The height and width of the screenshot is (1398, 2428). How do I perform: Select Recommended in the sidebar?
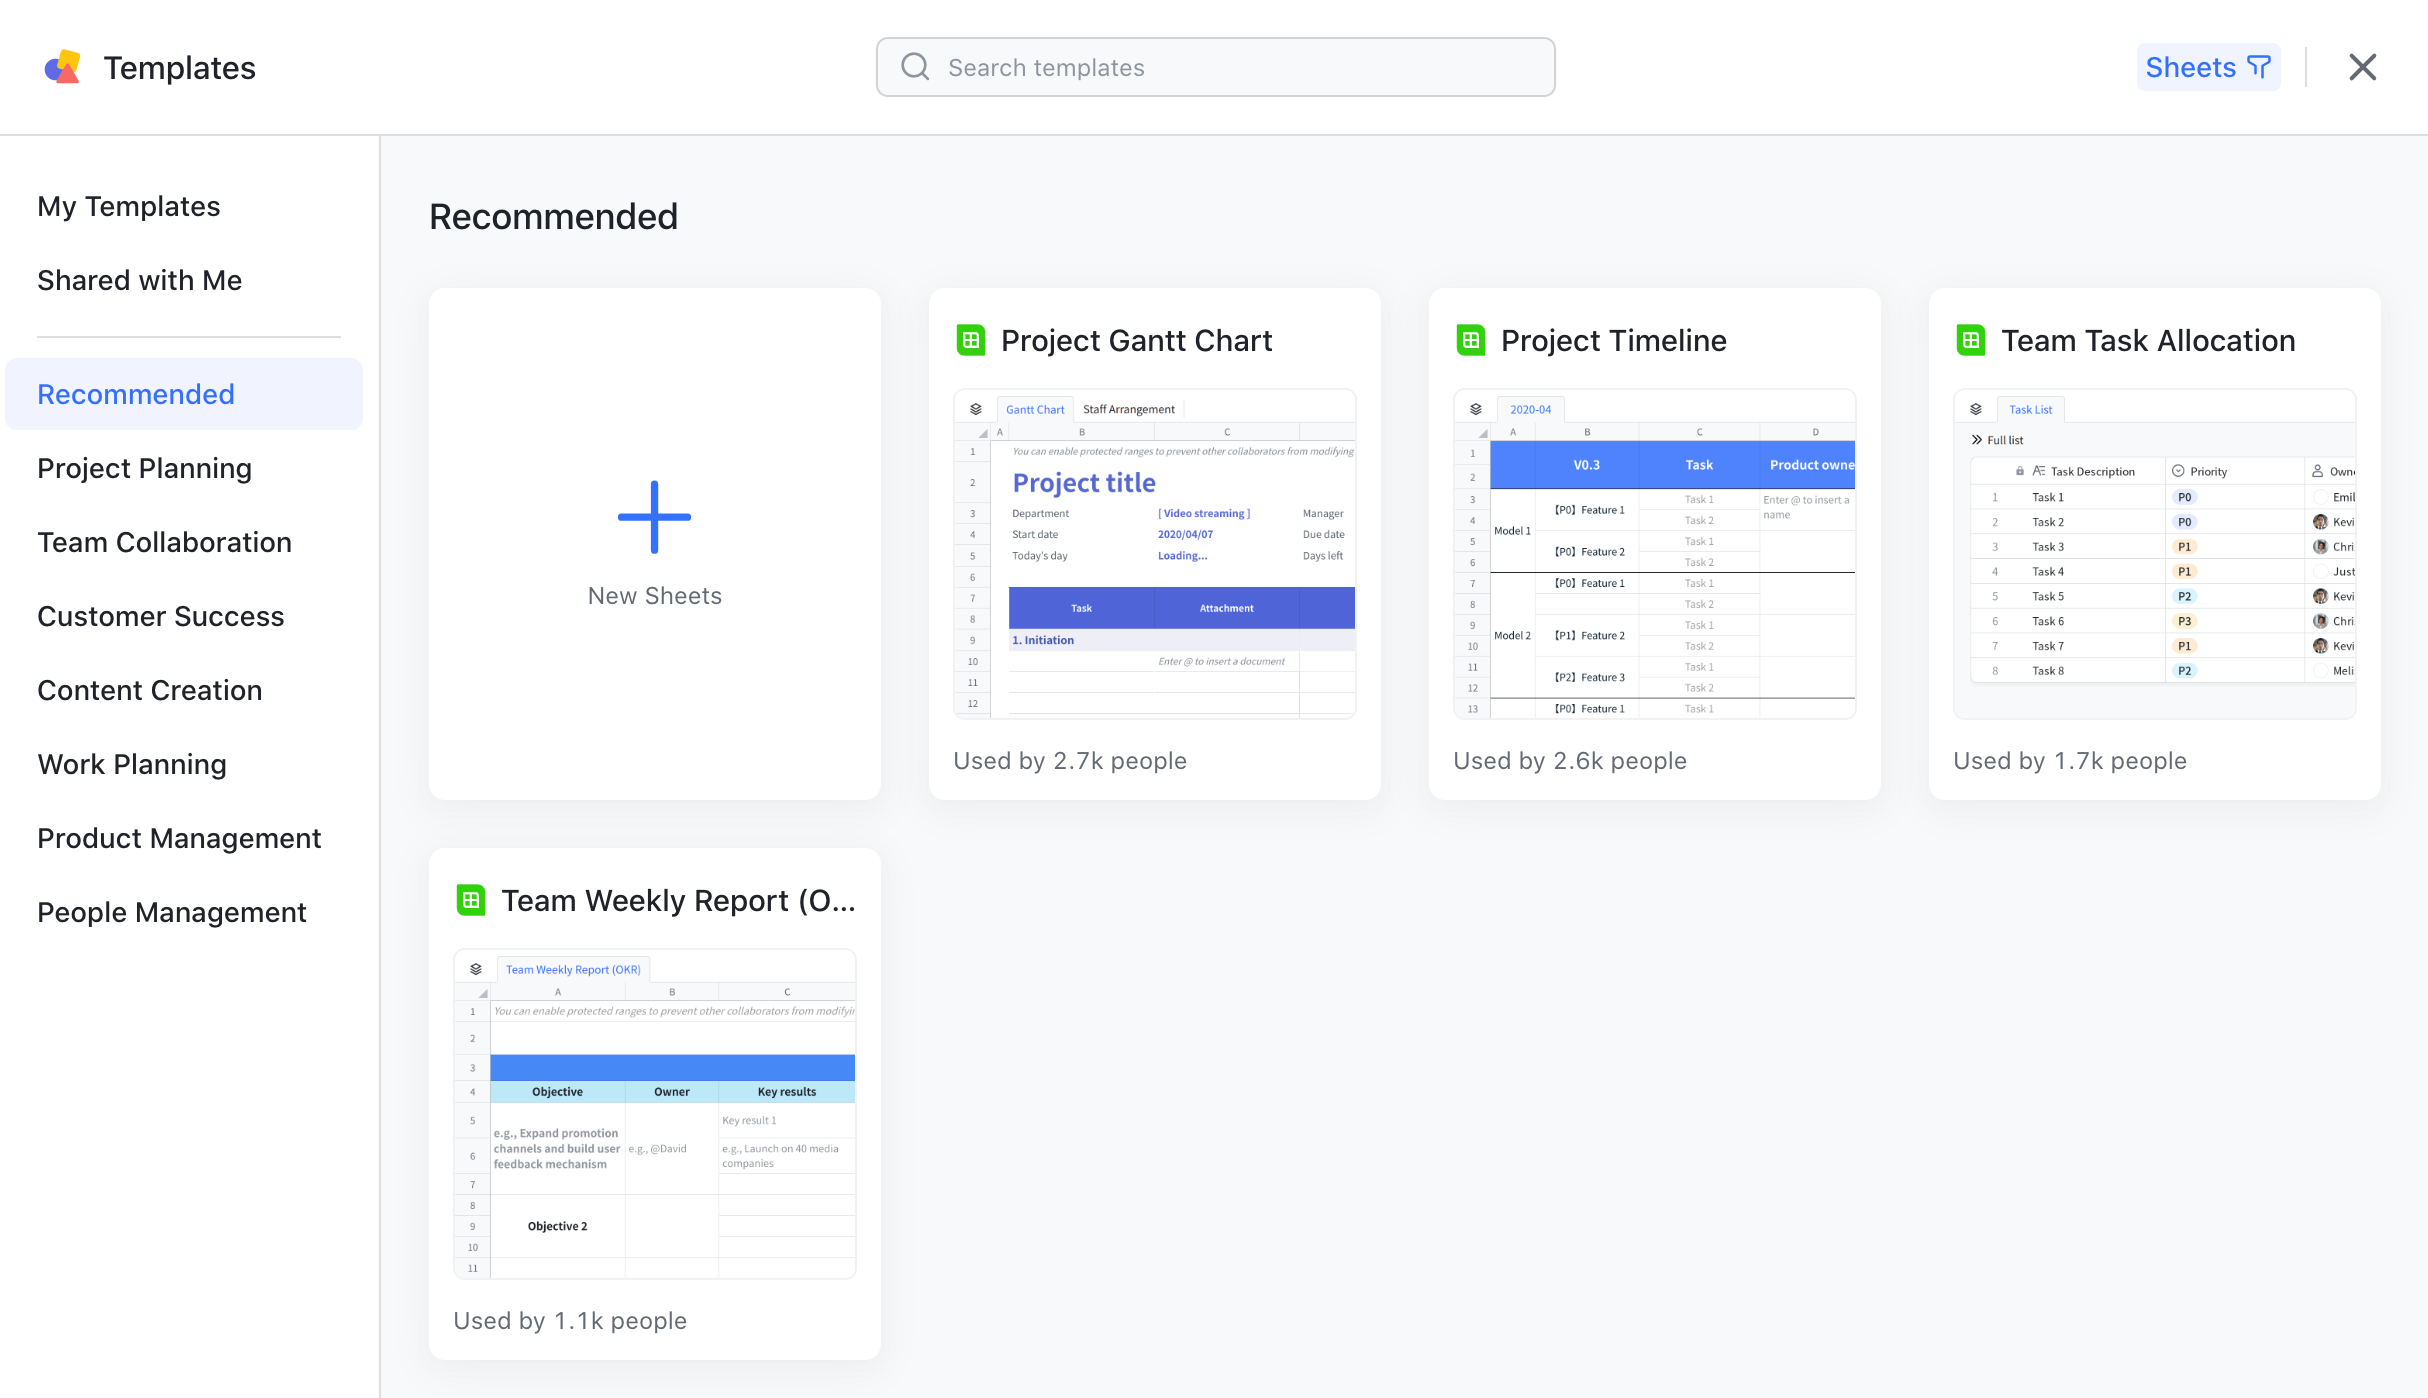(x=136, y=393)
